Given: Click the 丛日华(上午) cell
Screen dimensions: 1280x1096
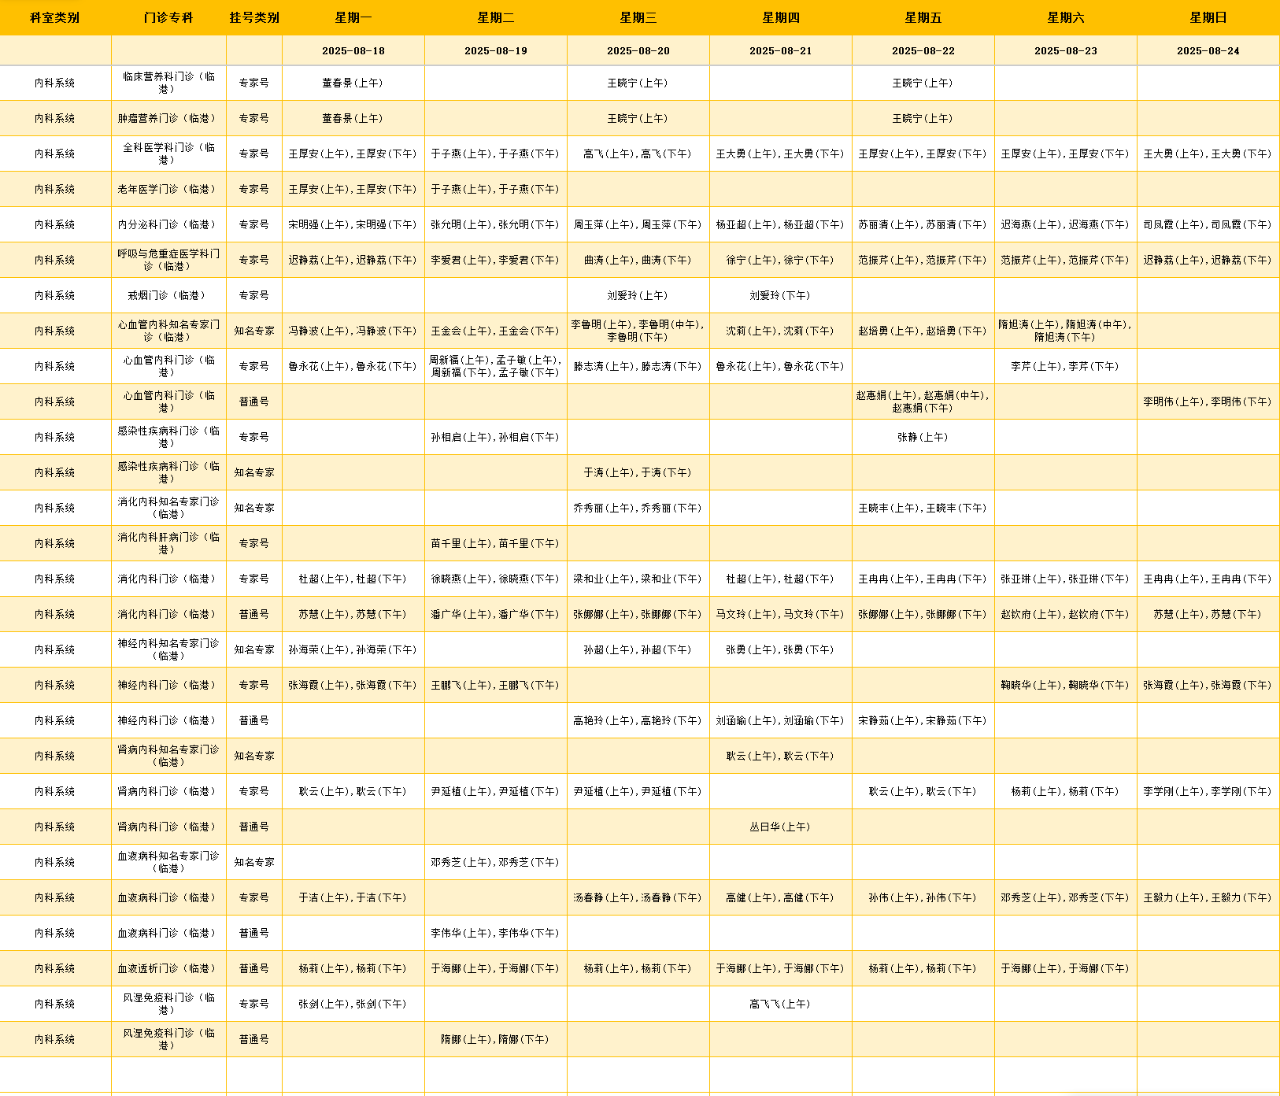Looking at the screenshot, I should (781, 827).
